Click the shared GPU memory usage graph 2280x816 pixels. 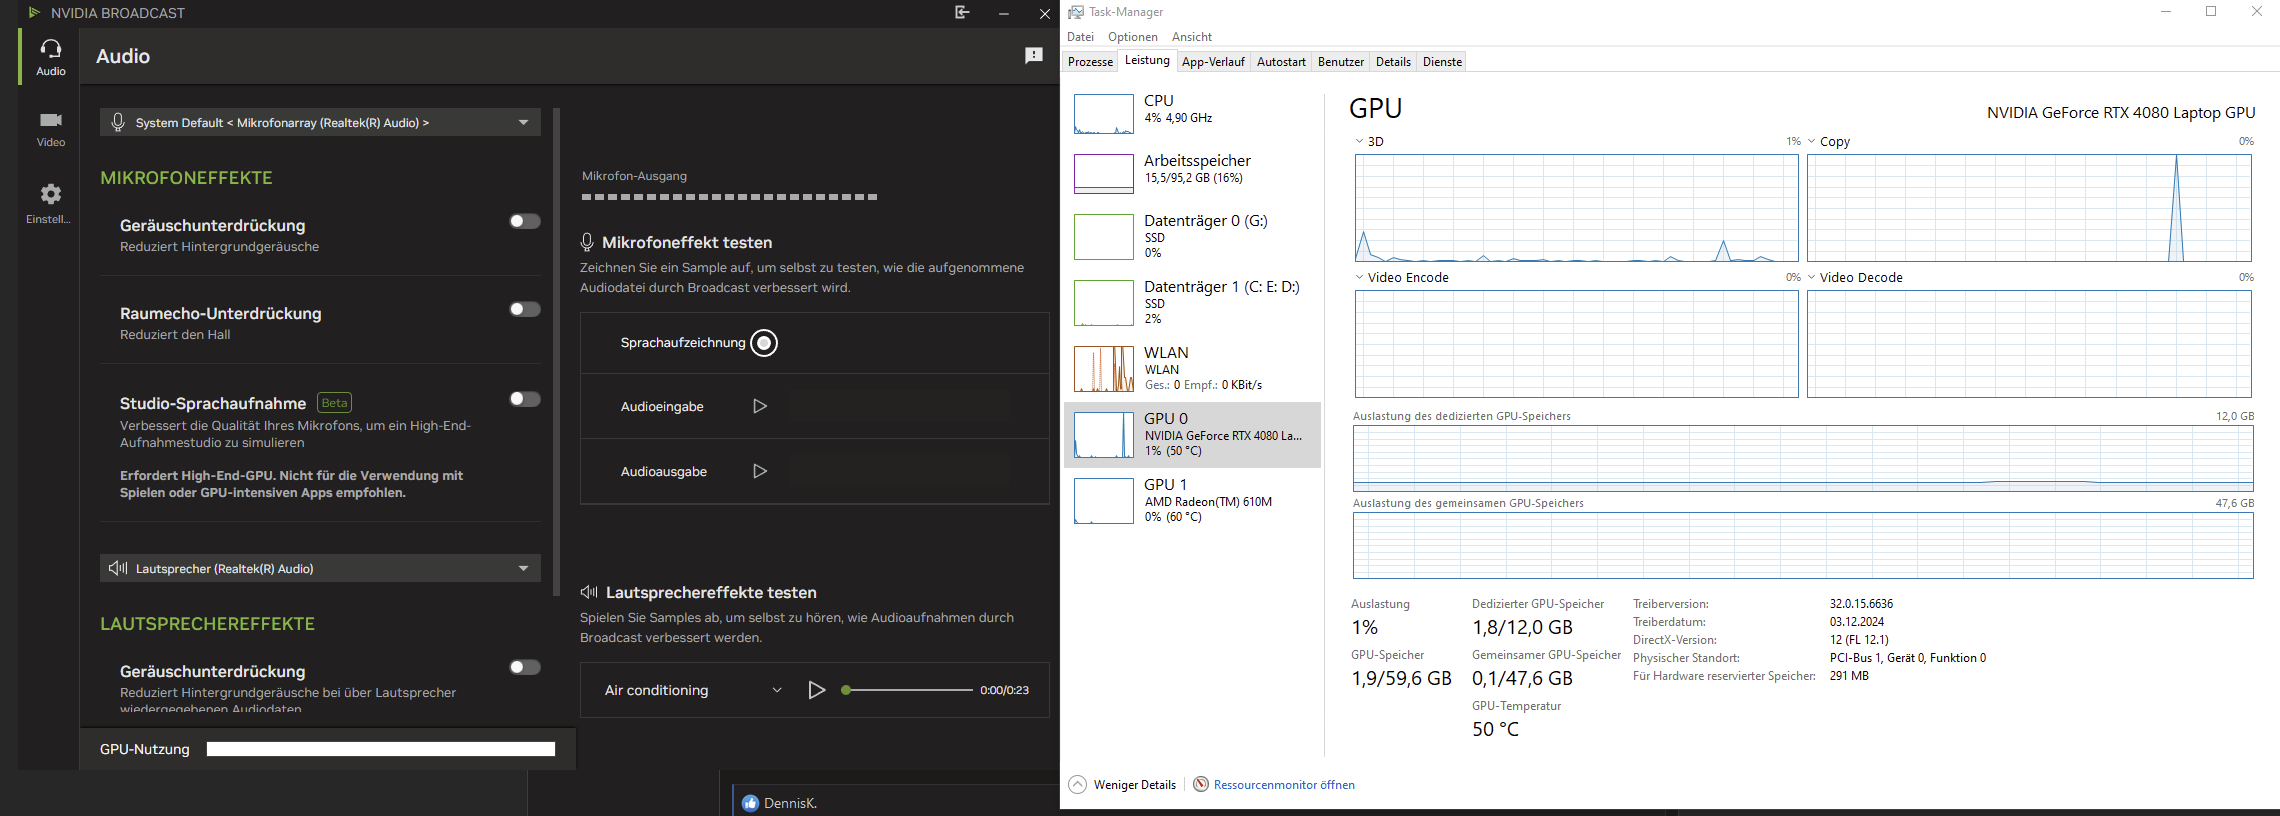pos(1803,546)
